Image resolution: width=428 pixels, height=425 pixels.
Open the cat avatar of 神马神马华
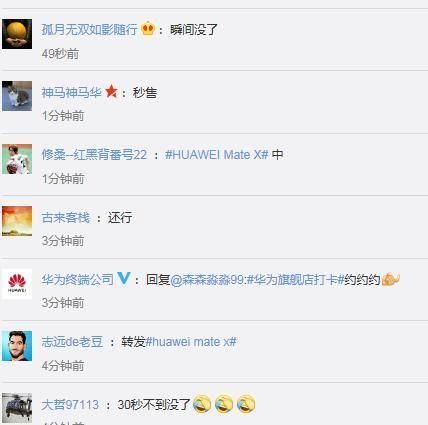click(x=17, y=96)
